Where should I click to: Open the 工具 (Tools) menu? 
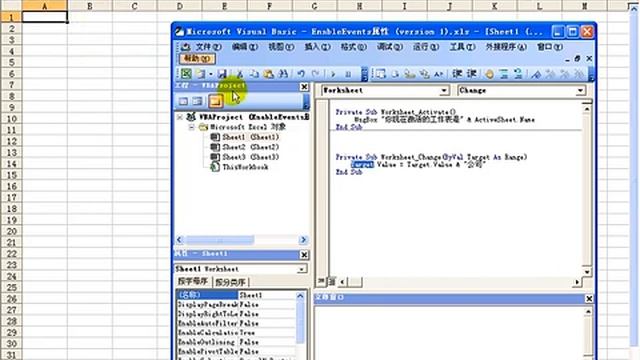pyautogui.click(x=462, y=47)
